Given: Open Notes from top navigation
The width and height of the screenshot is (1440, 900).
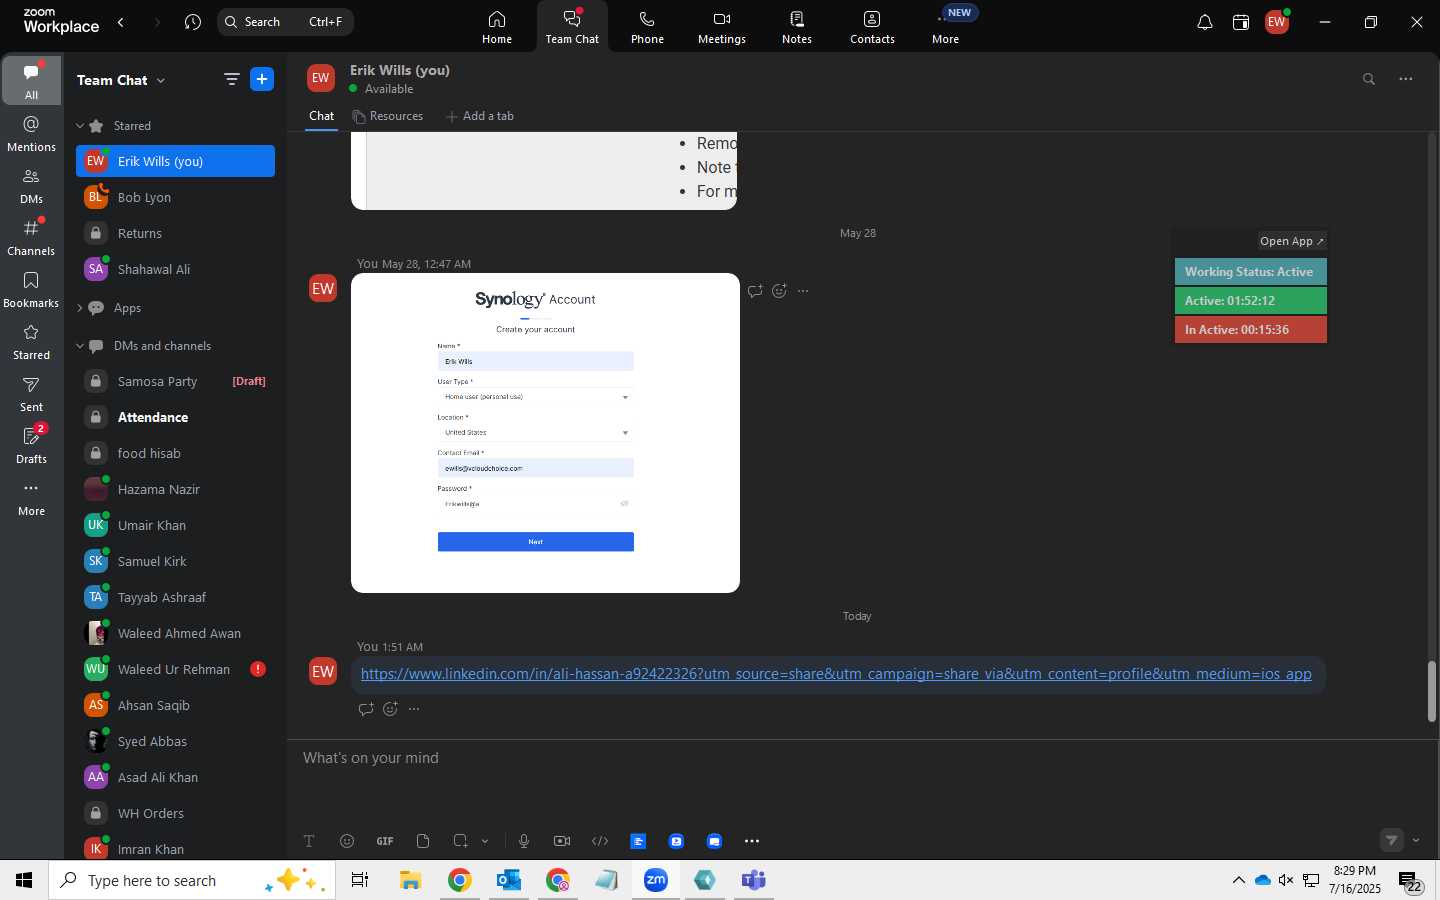Looking at the screenshot, I should click(x=797, y=27).
